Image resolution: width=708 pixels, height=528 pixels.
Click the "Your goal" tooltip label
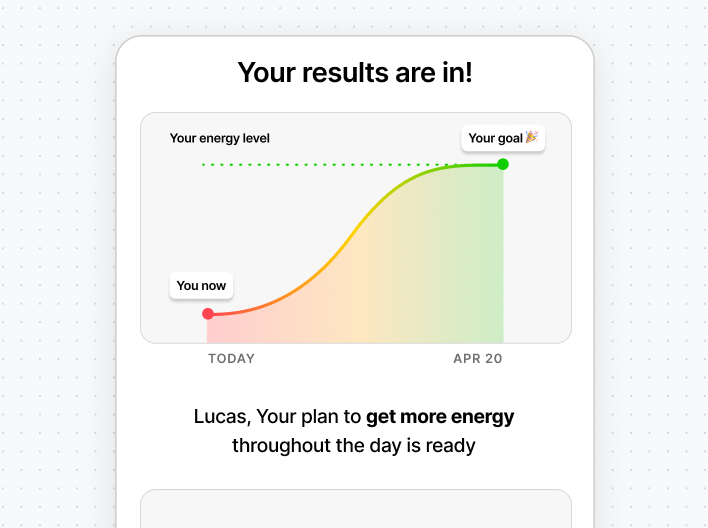point(496,139)
